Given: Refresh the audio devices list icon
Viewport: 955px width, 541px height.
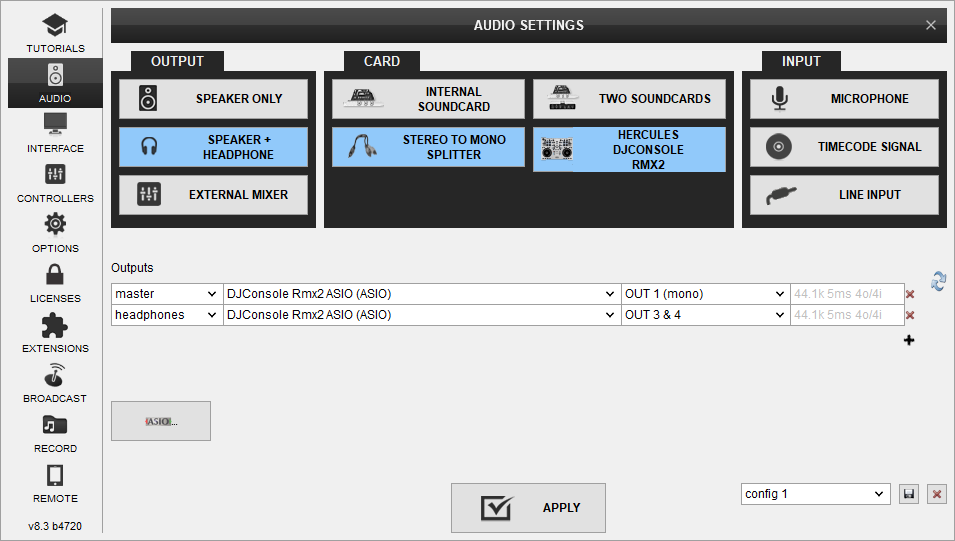Looking at the screenshot, I should click(x=938, y=281).
